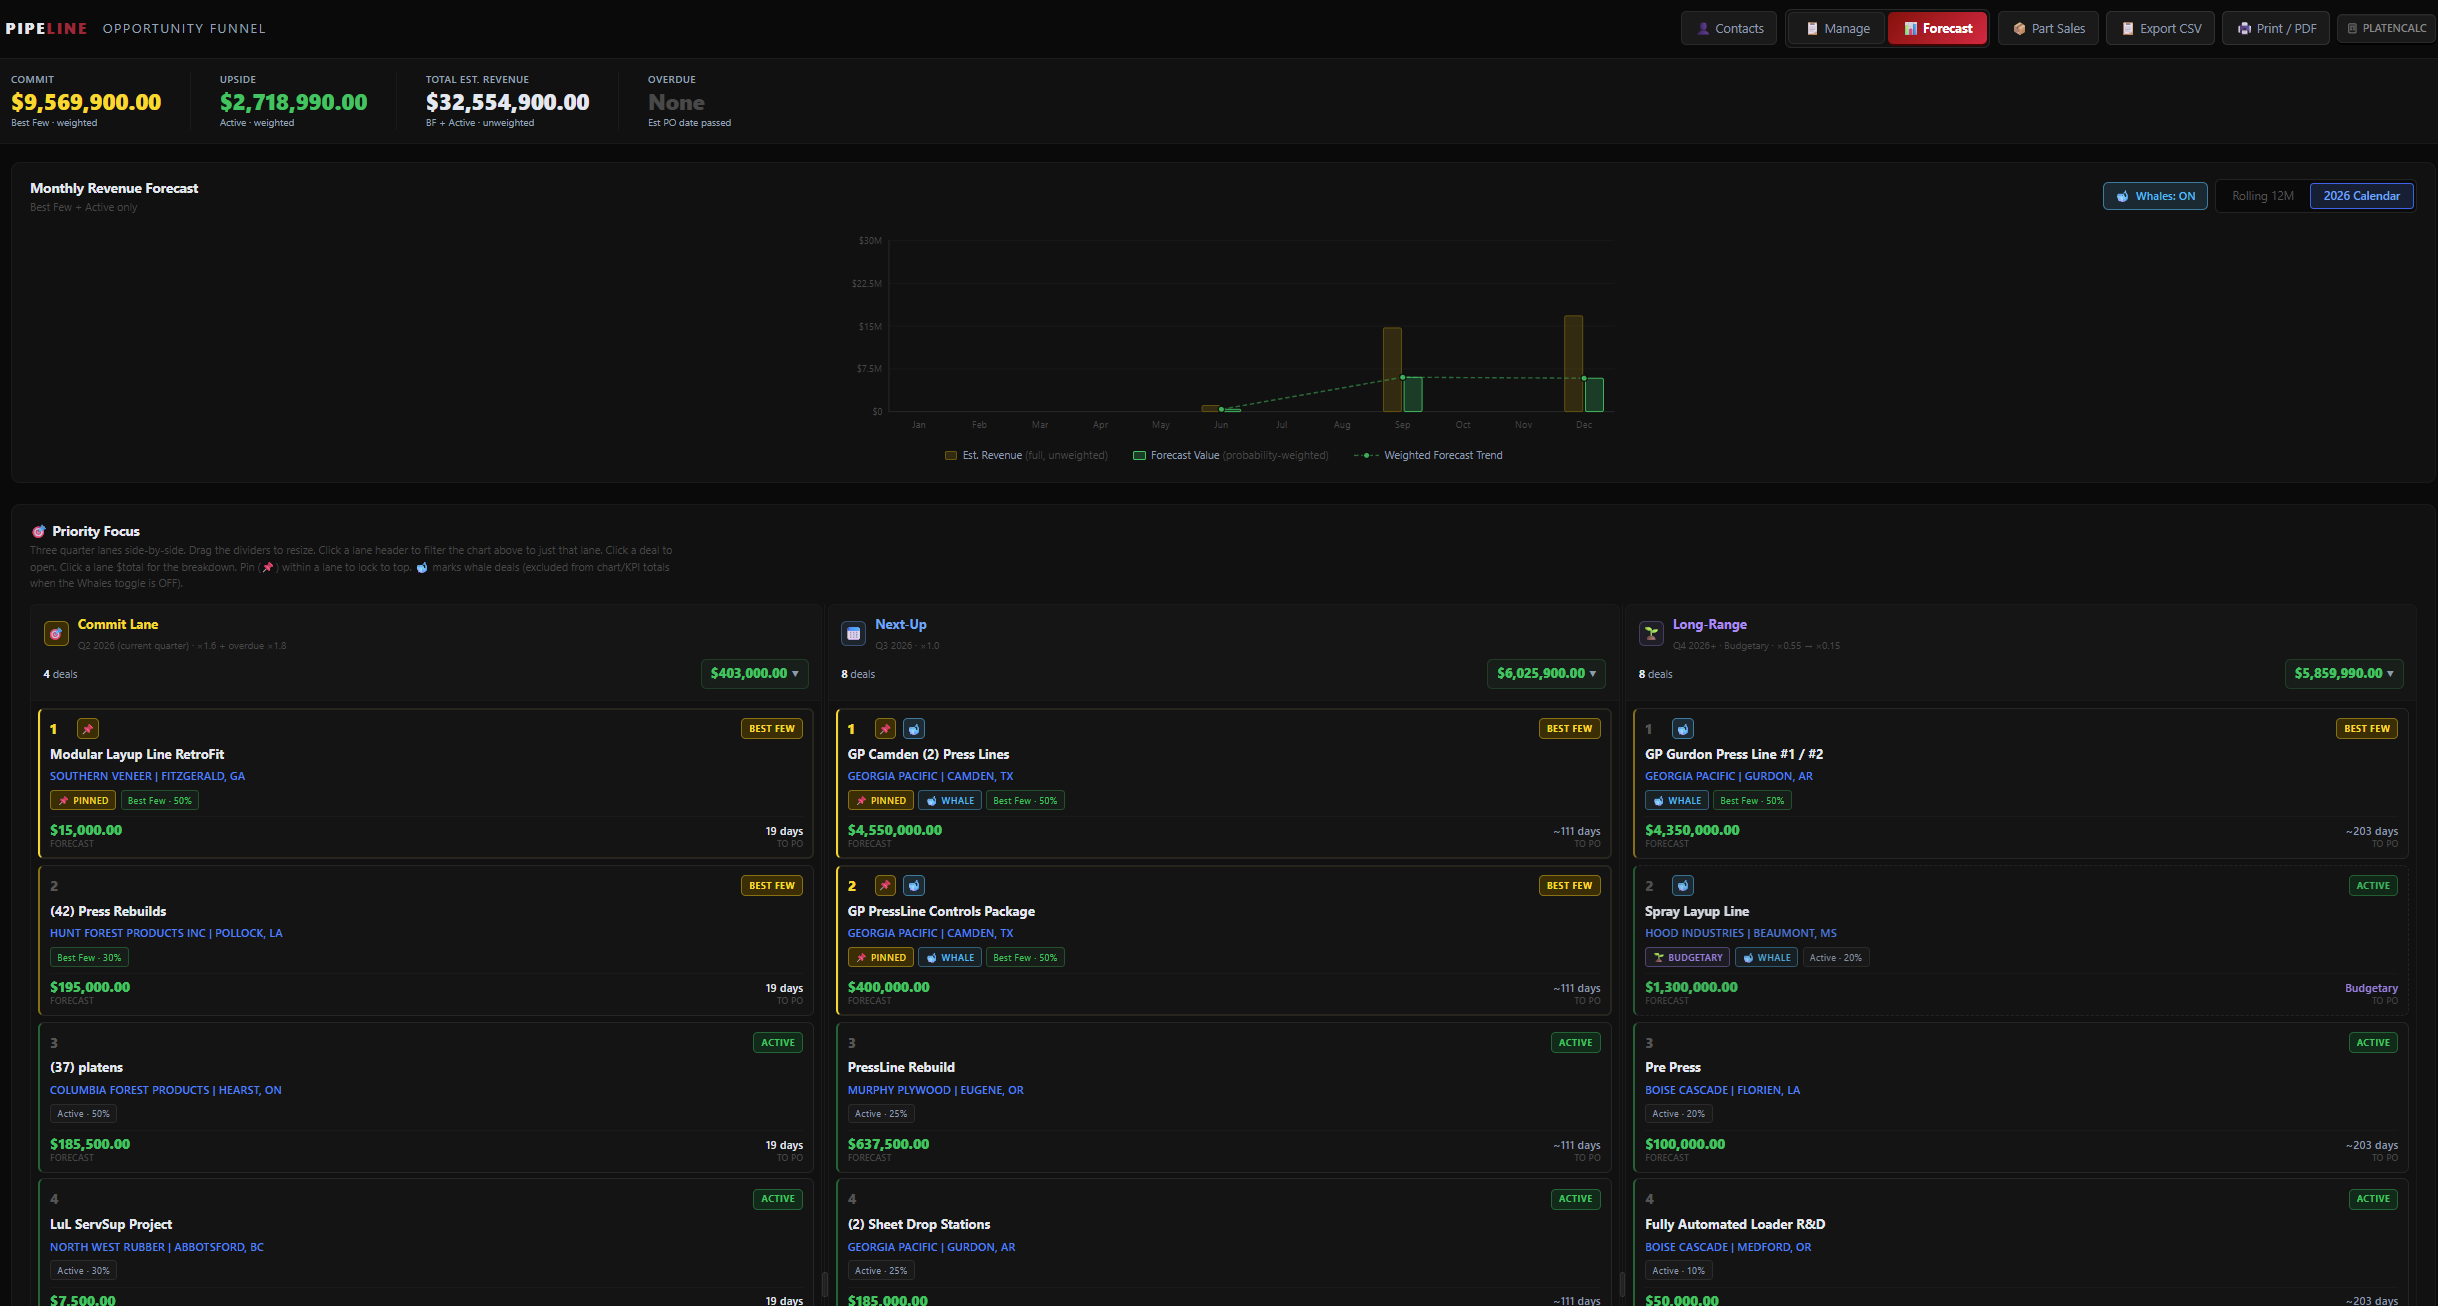Click the ACTIVE badge on Pre Press
The height and width of the screenshot is (1306, 2438).
click(x=2373, y=1042)
